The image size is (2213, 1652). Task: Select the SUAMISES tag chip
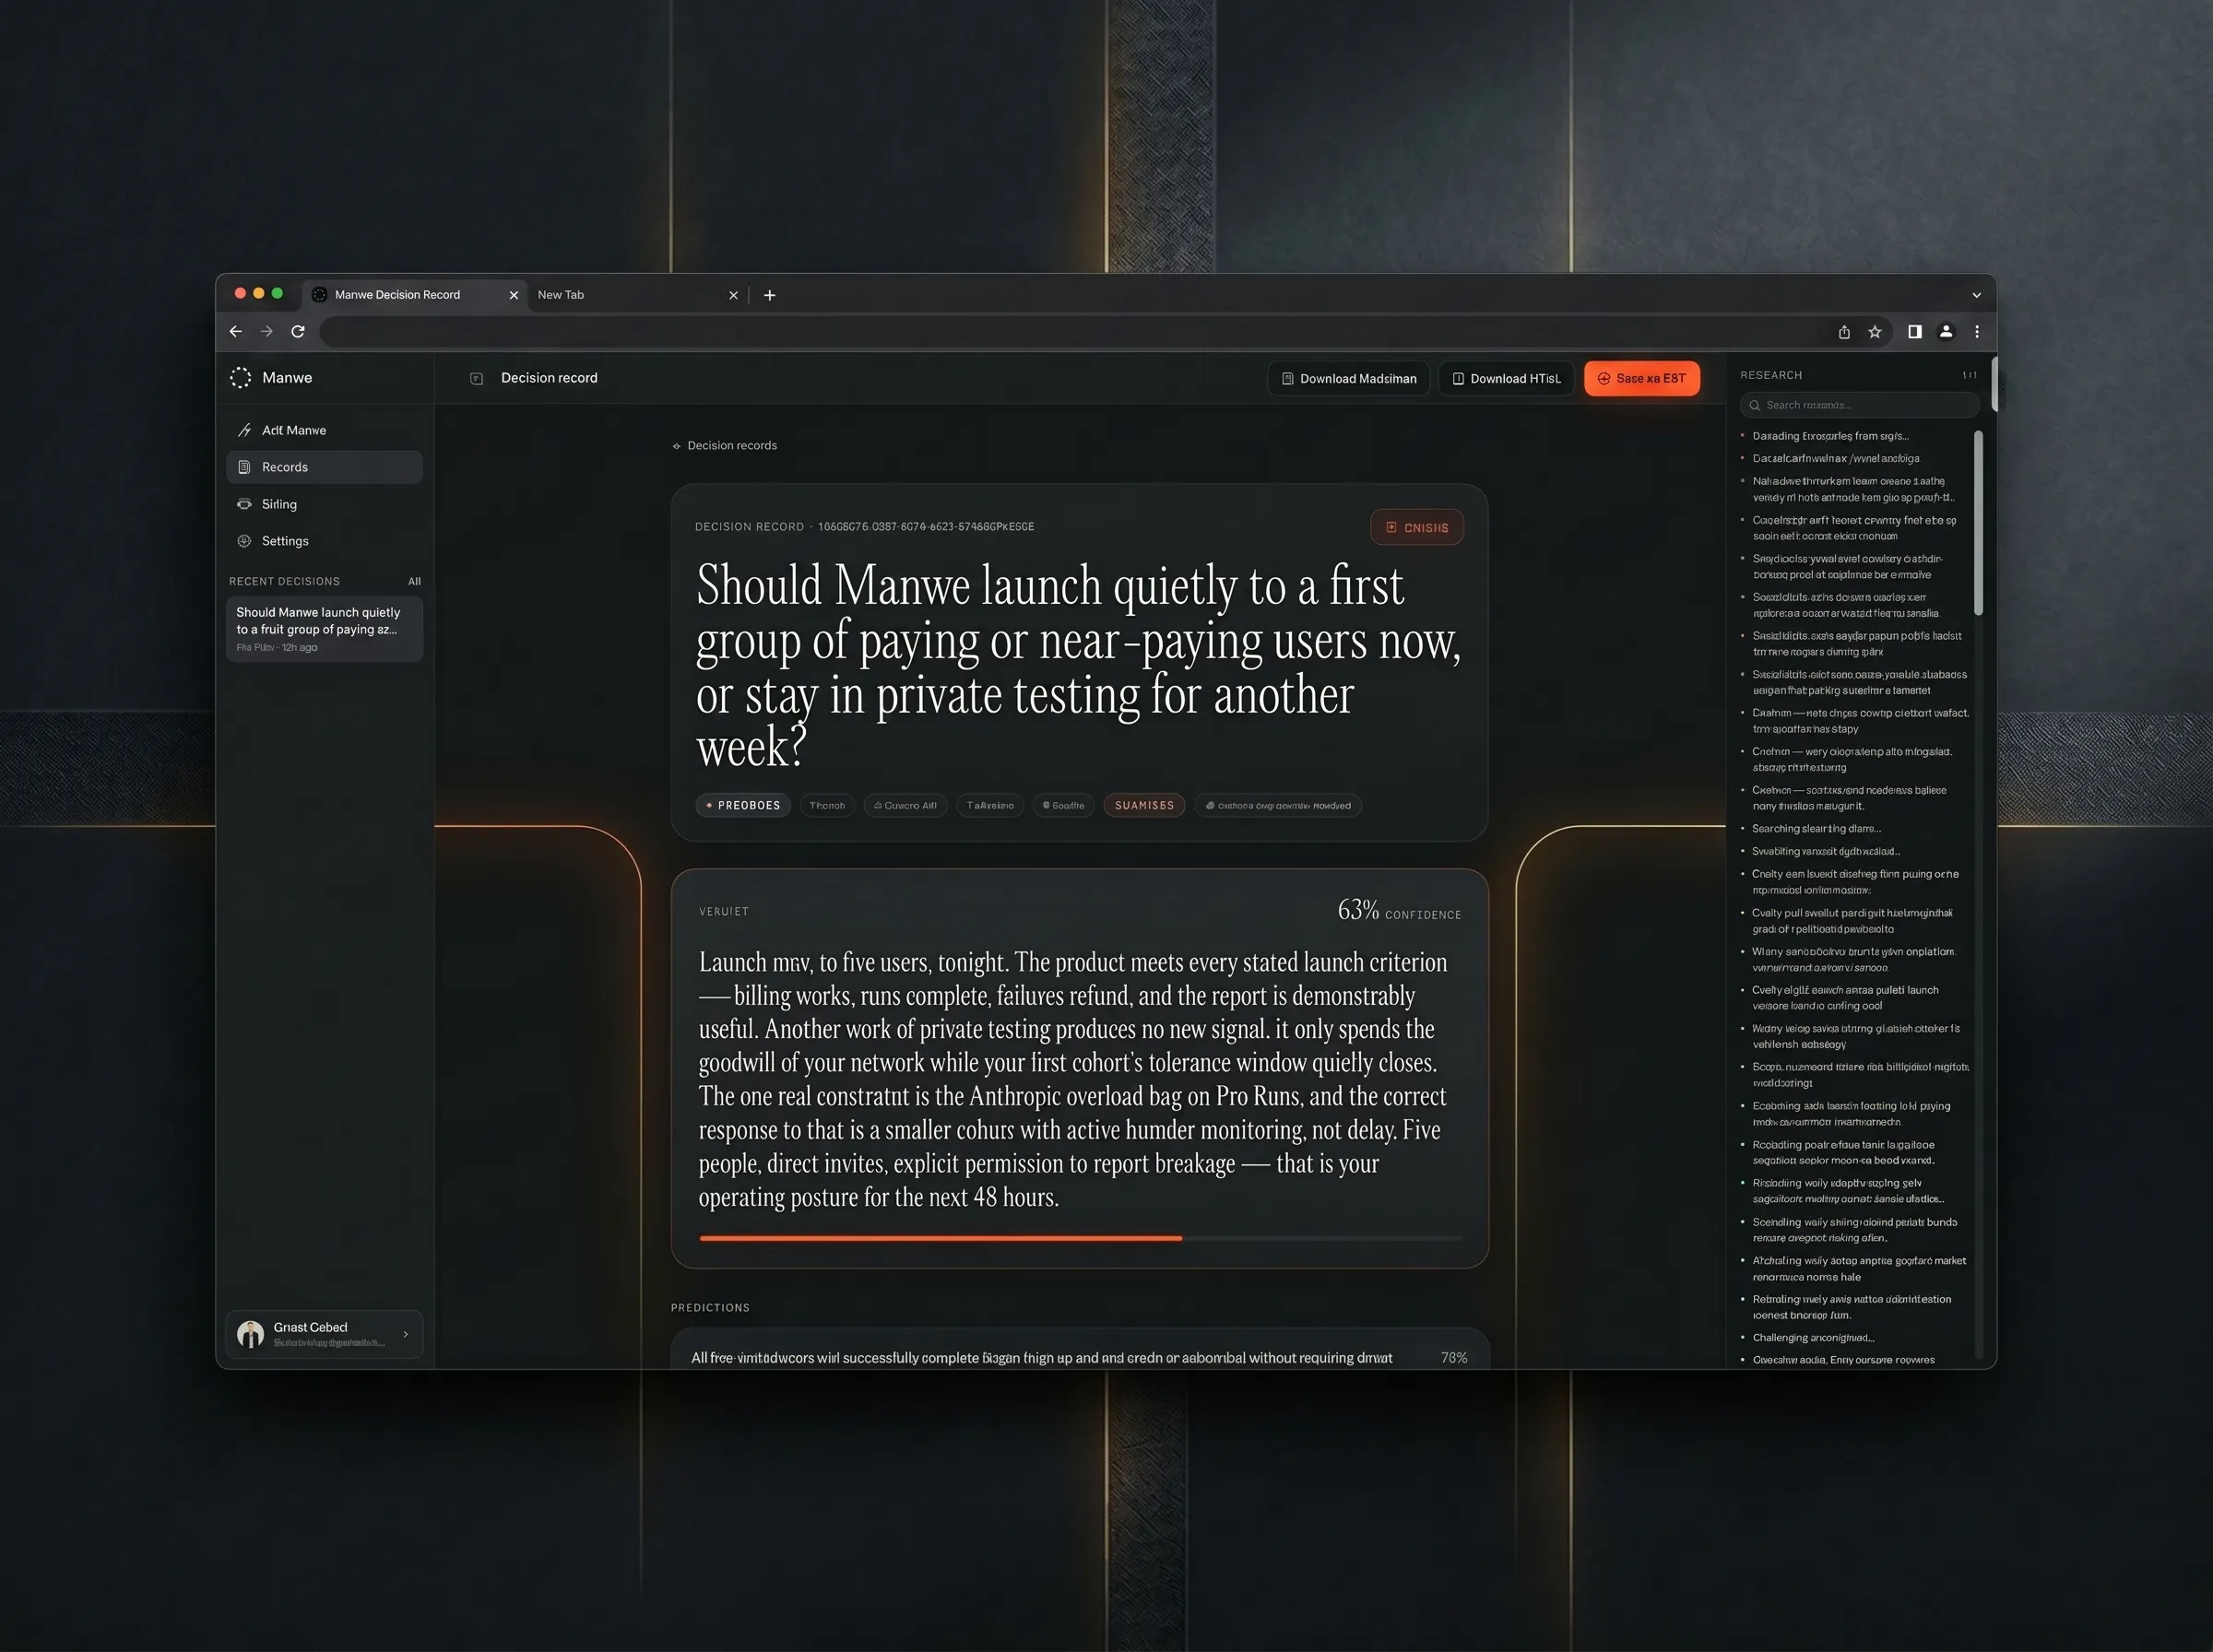1144,805
